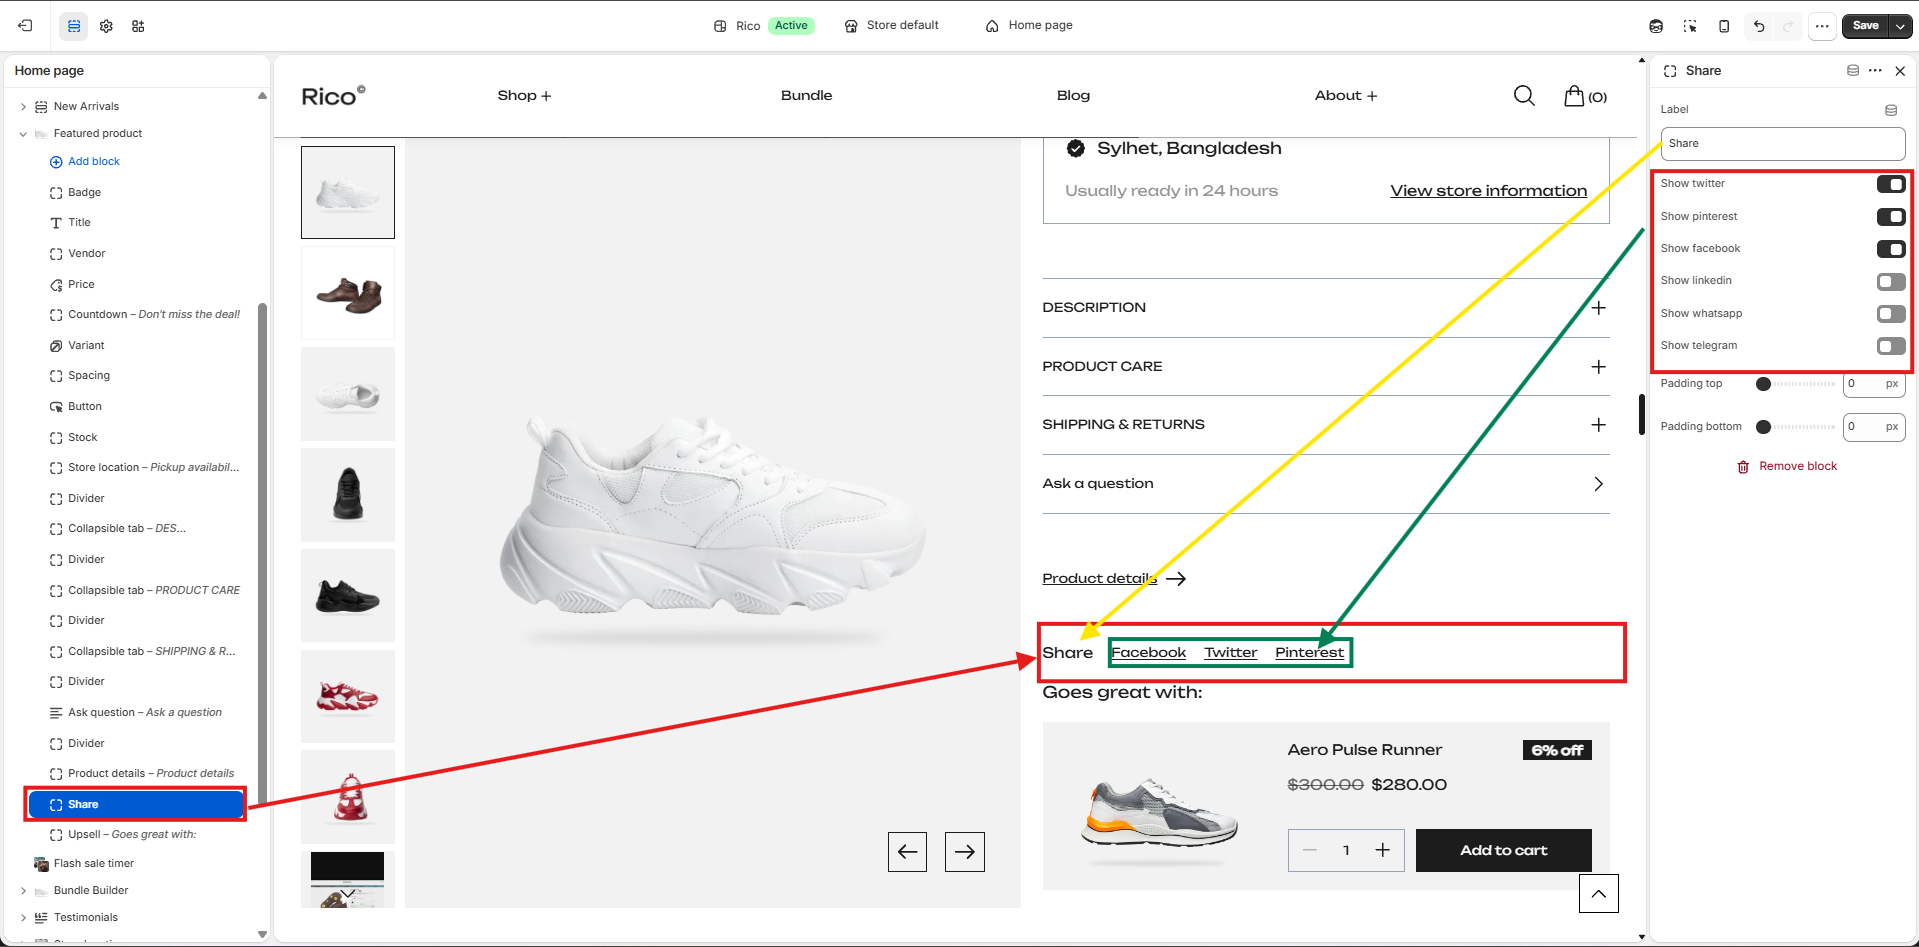Select the Countdown block in sidebar
Screen dimensions: 1919x947
point(145,315)
